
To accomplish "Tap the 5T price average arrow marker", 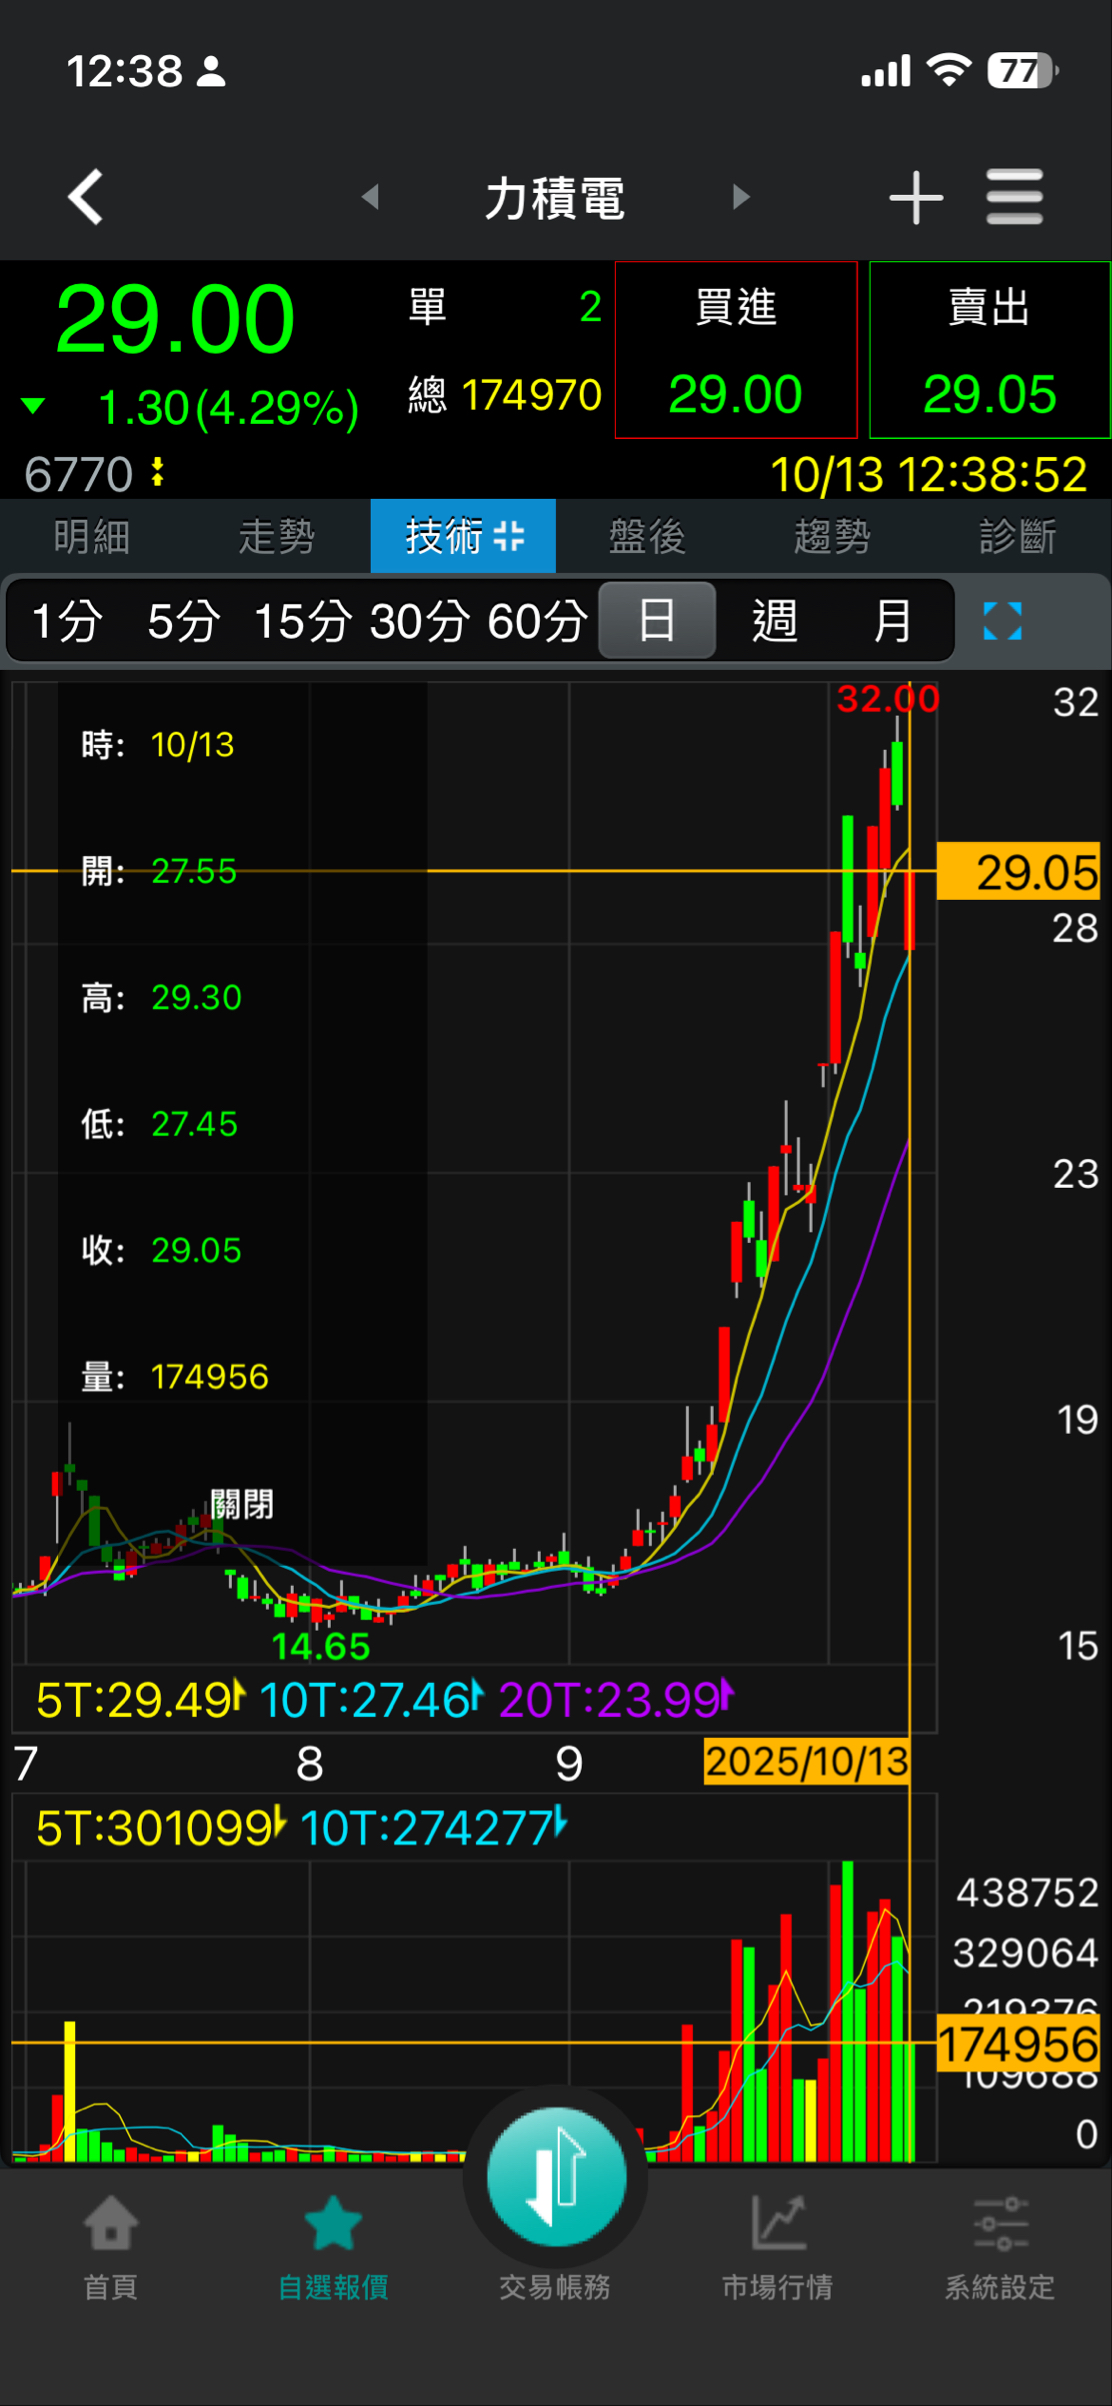I will (x=238, y=1695).
